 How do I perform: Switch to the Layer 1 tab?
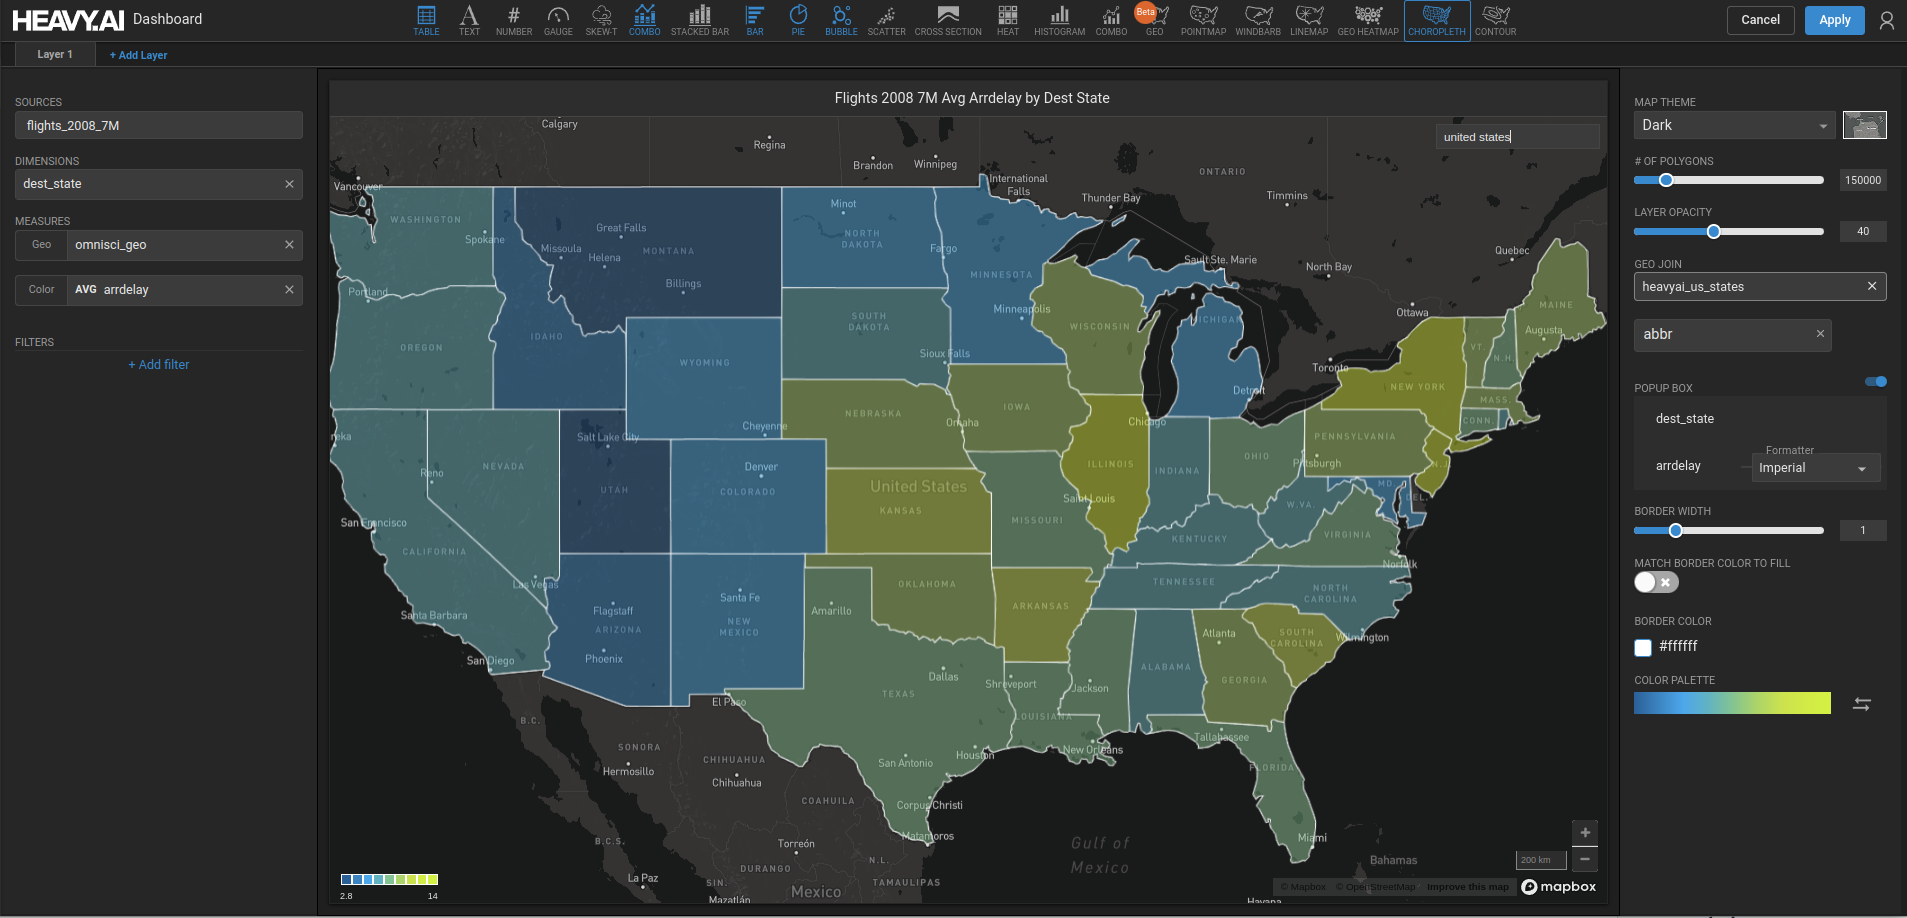(x=55, y=54)
